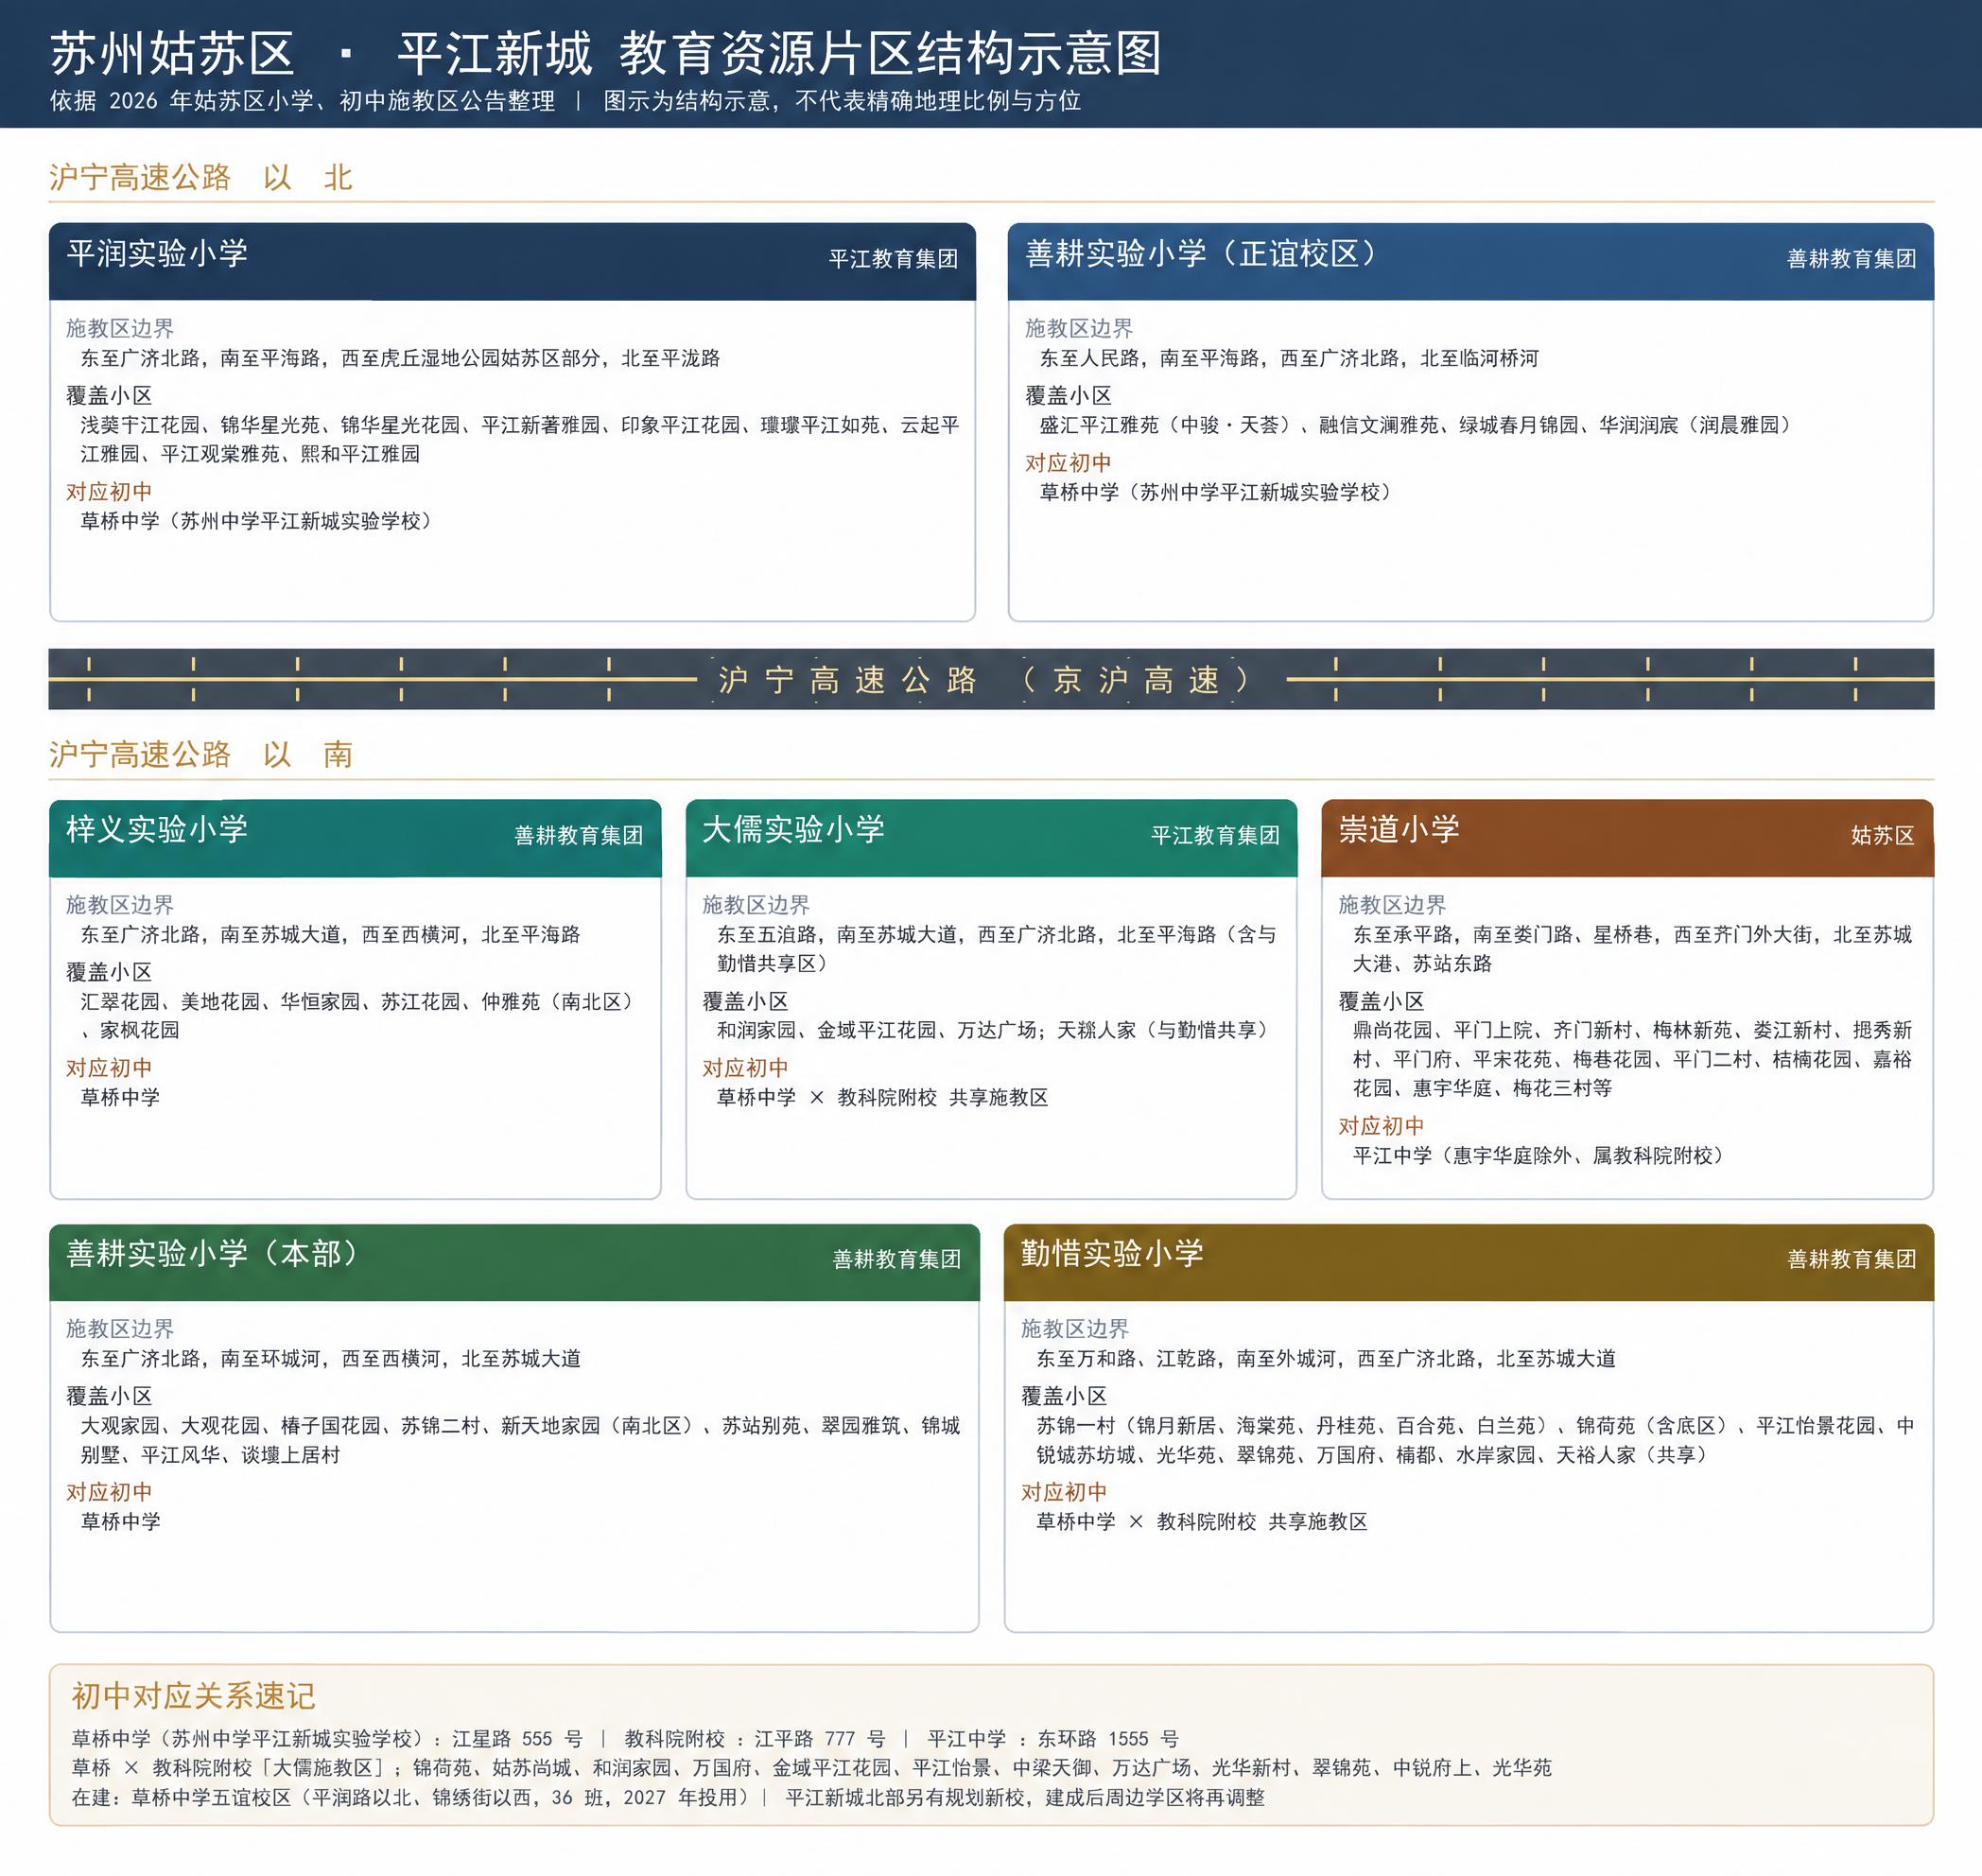Click the line starting 大观家园、大观花园
The width and height of the screenshot is (1982, 1876).
(x=520, y=1425)
